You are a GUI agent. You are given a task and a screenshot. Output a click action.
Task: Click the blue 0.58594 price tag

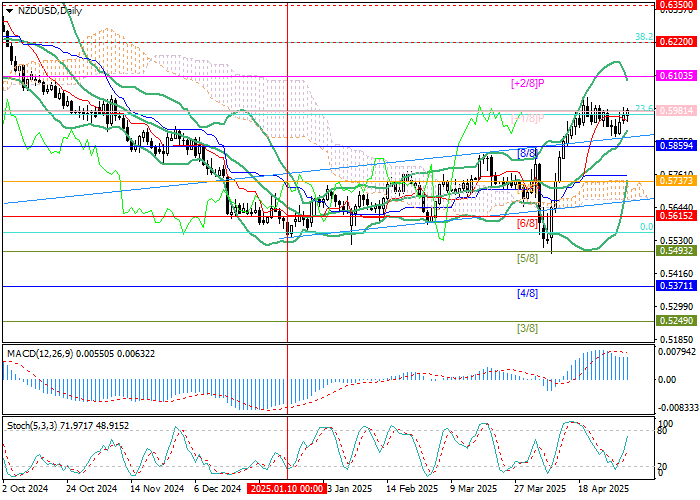pos(676,146)
